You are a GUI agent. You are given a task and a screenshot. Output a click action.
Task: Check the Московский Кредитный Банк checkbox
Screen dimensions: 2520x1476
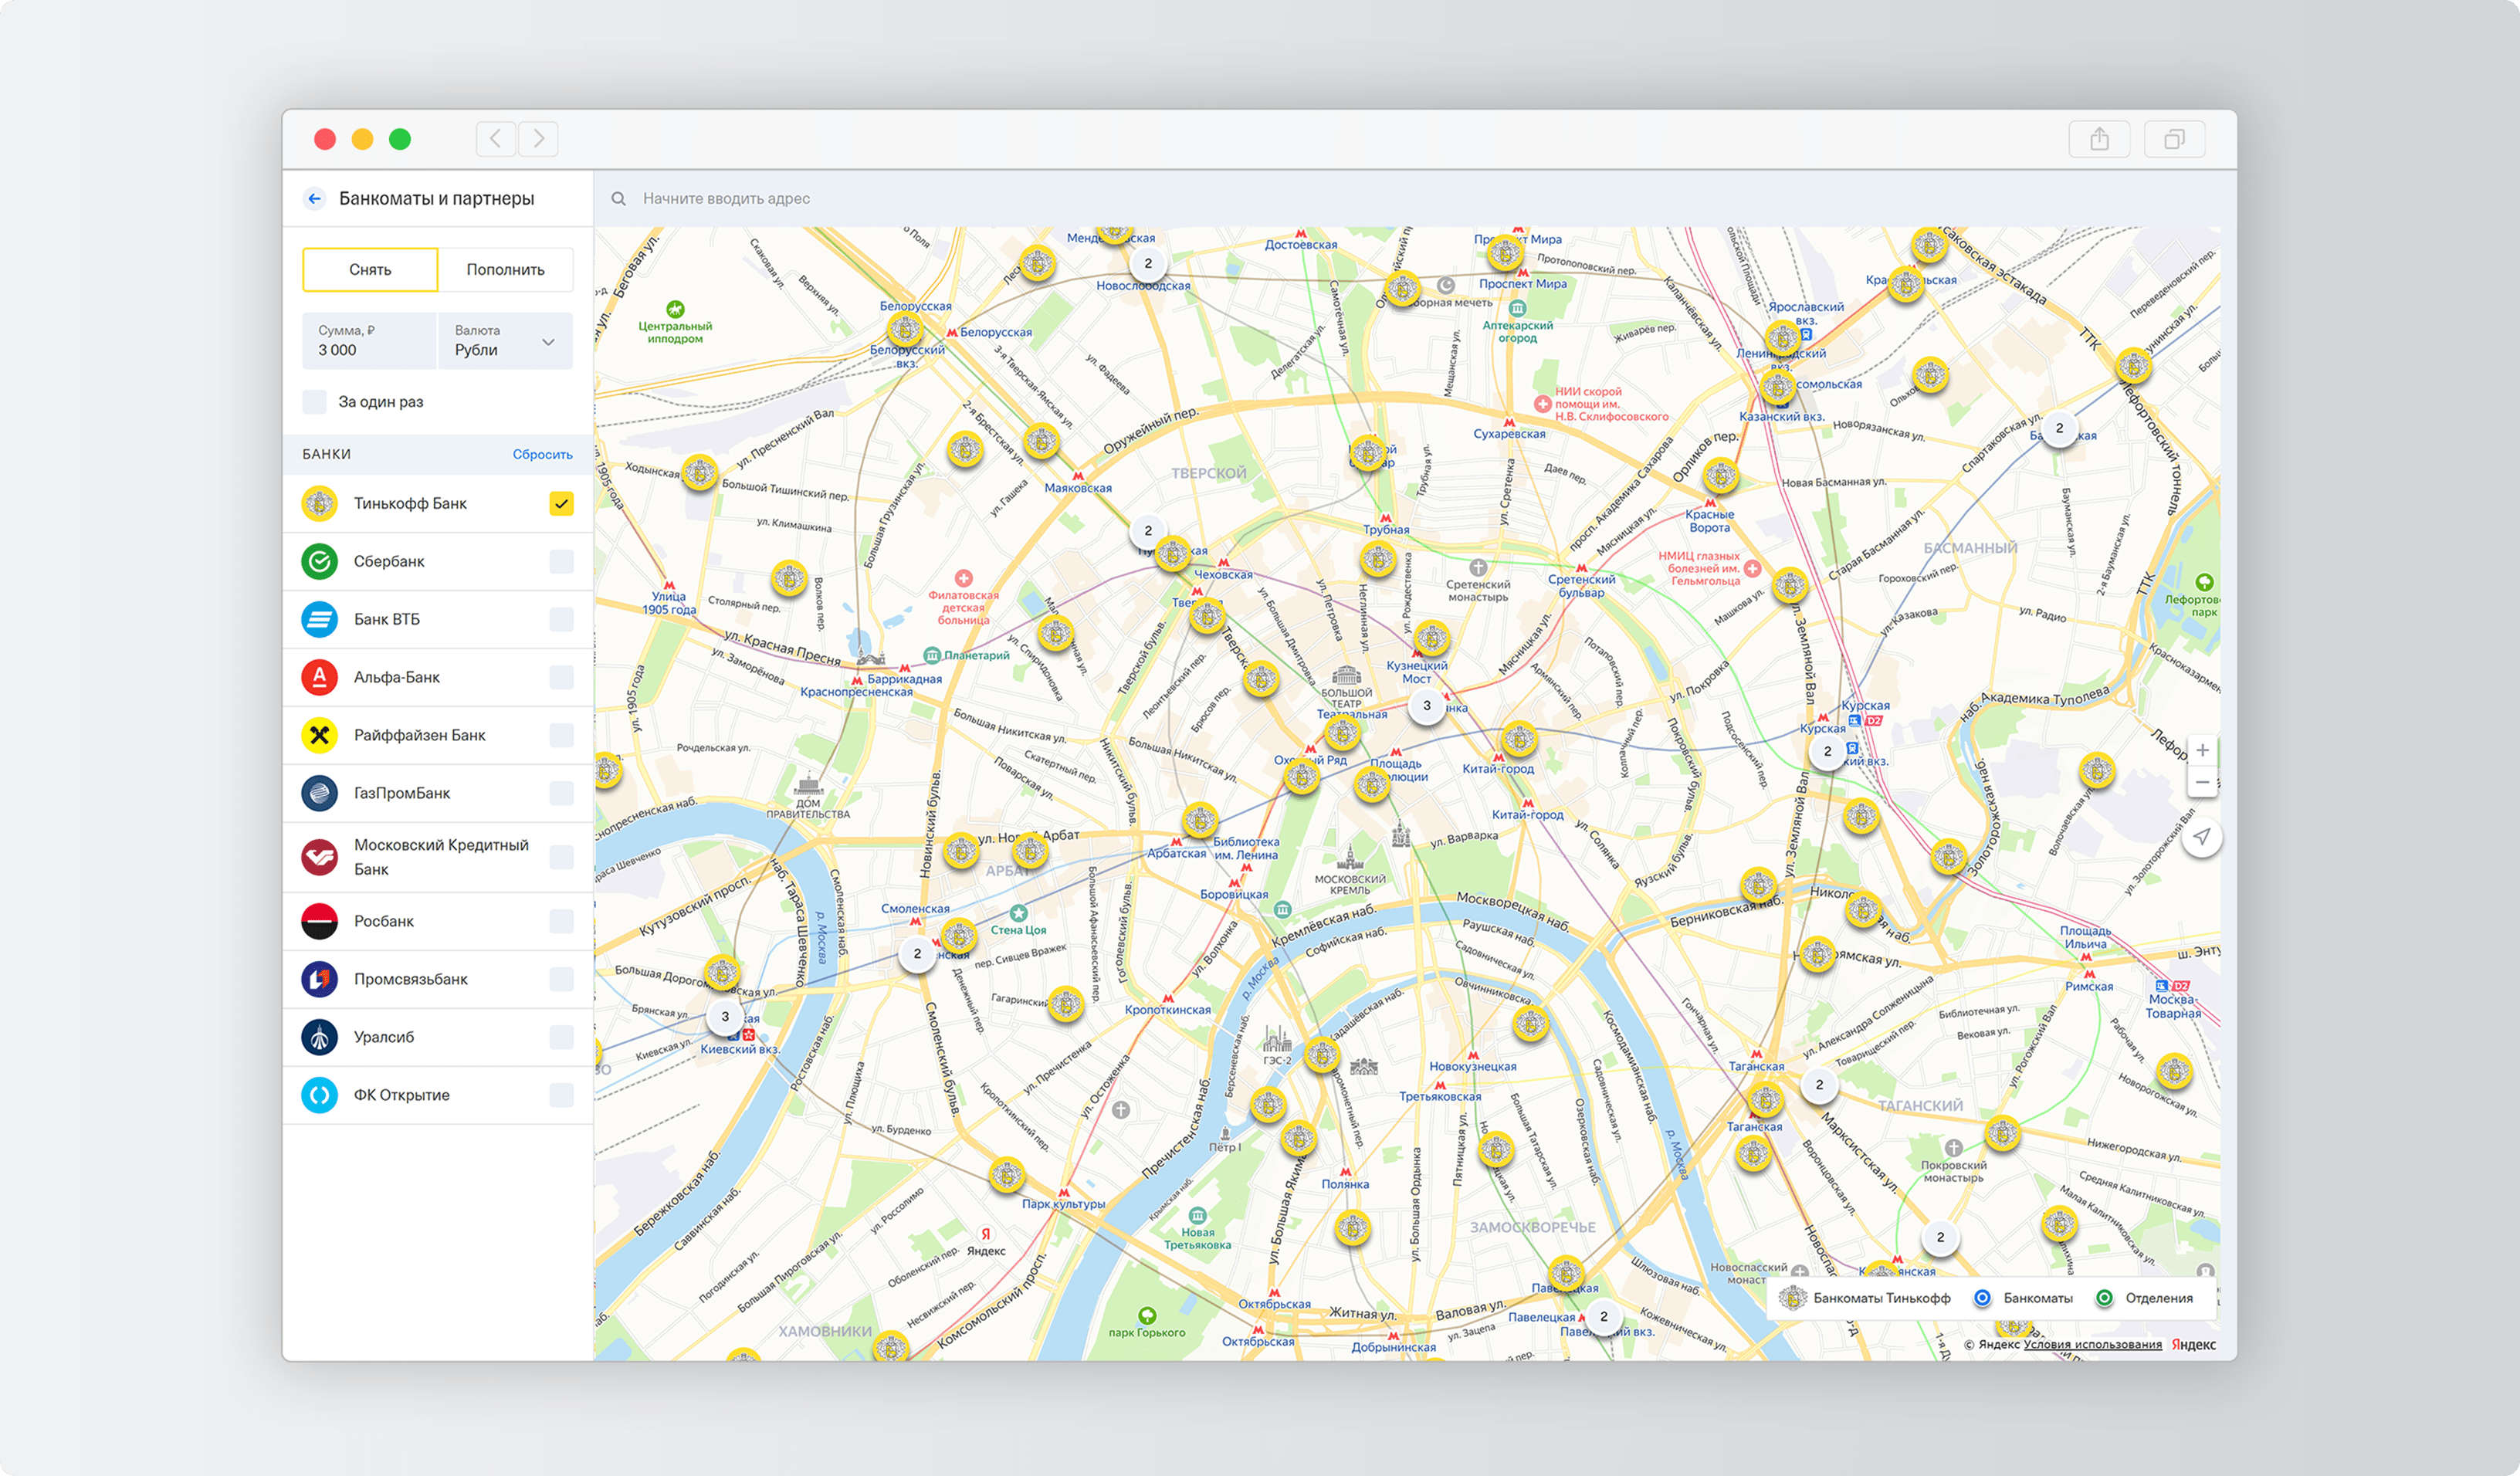(562, 857)
